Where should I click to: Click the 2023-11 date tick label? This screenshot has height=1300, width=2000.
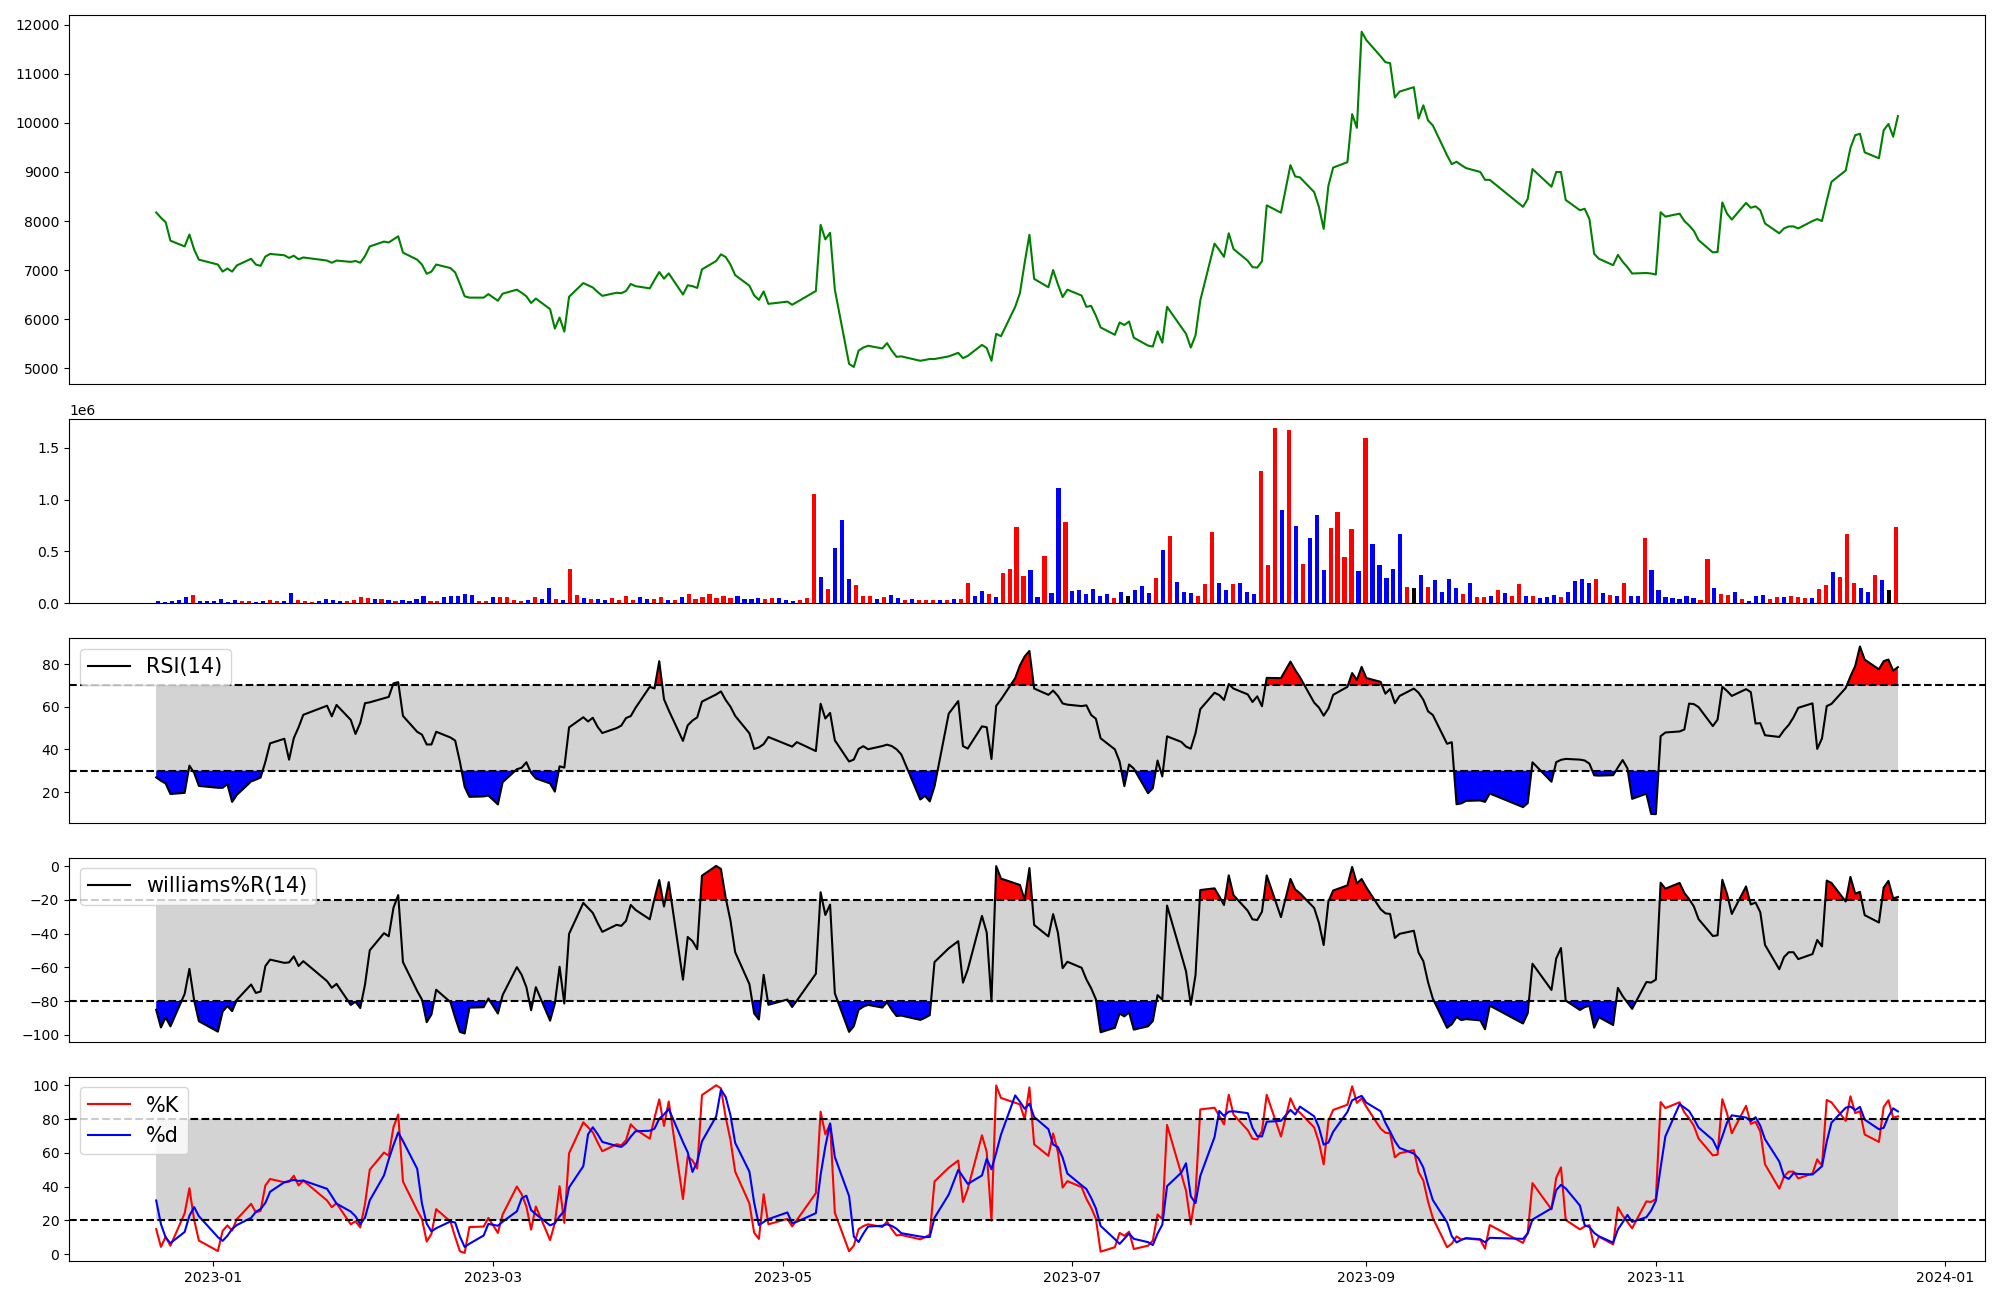(x=1656, y=1277)
